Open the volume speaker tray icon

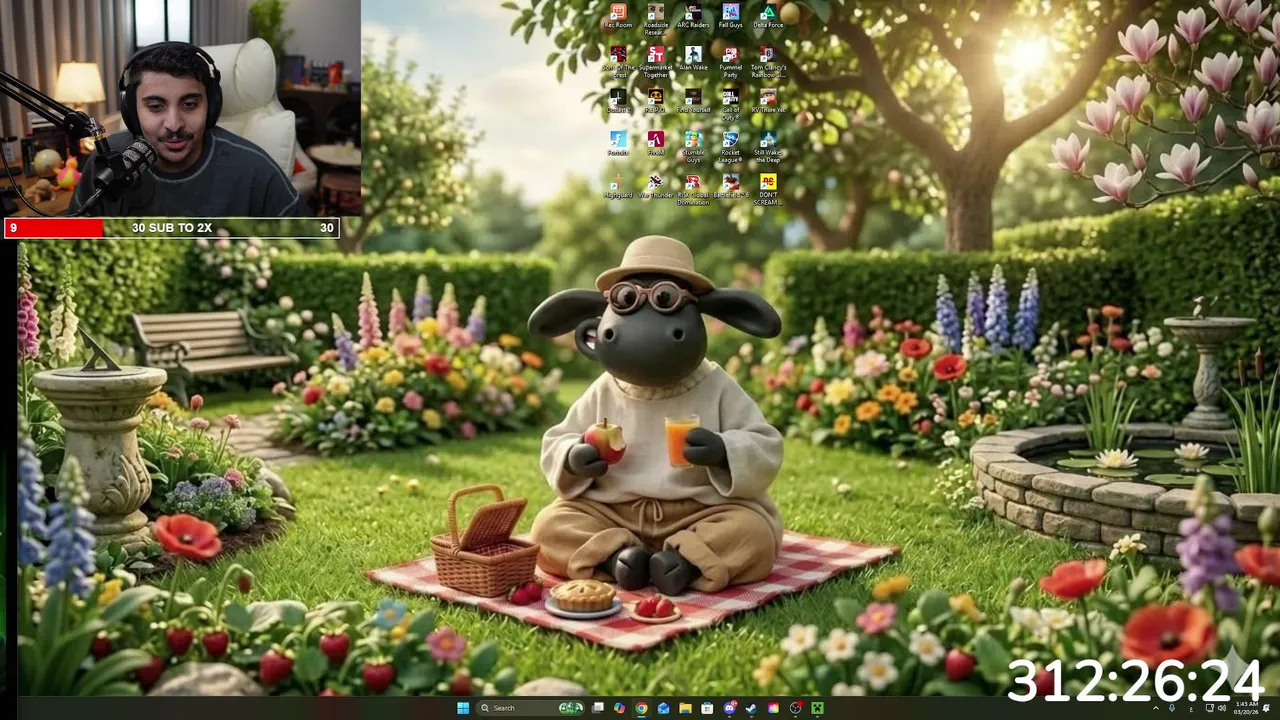click(1222, 708)
